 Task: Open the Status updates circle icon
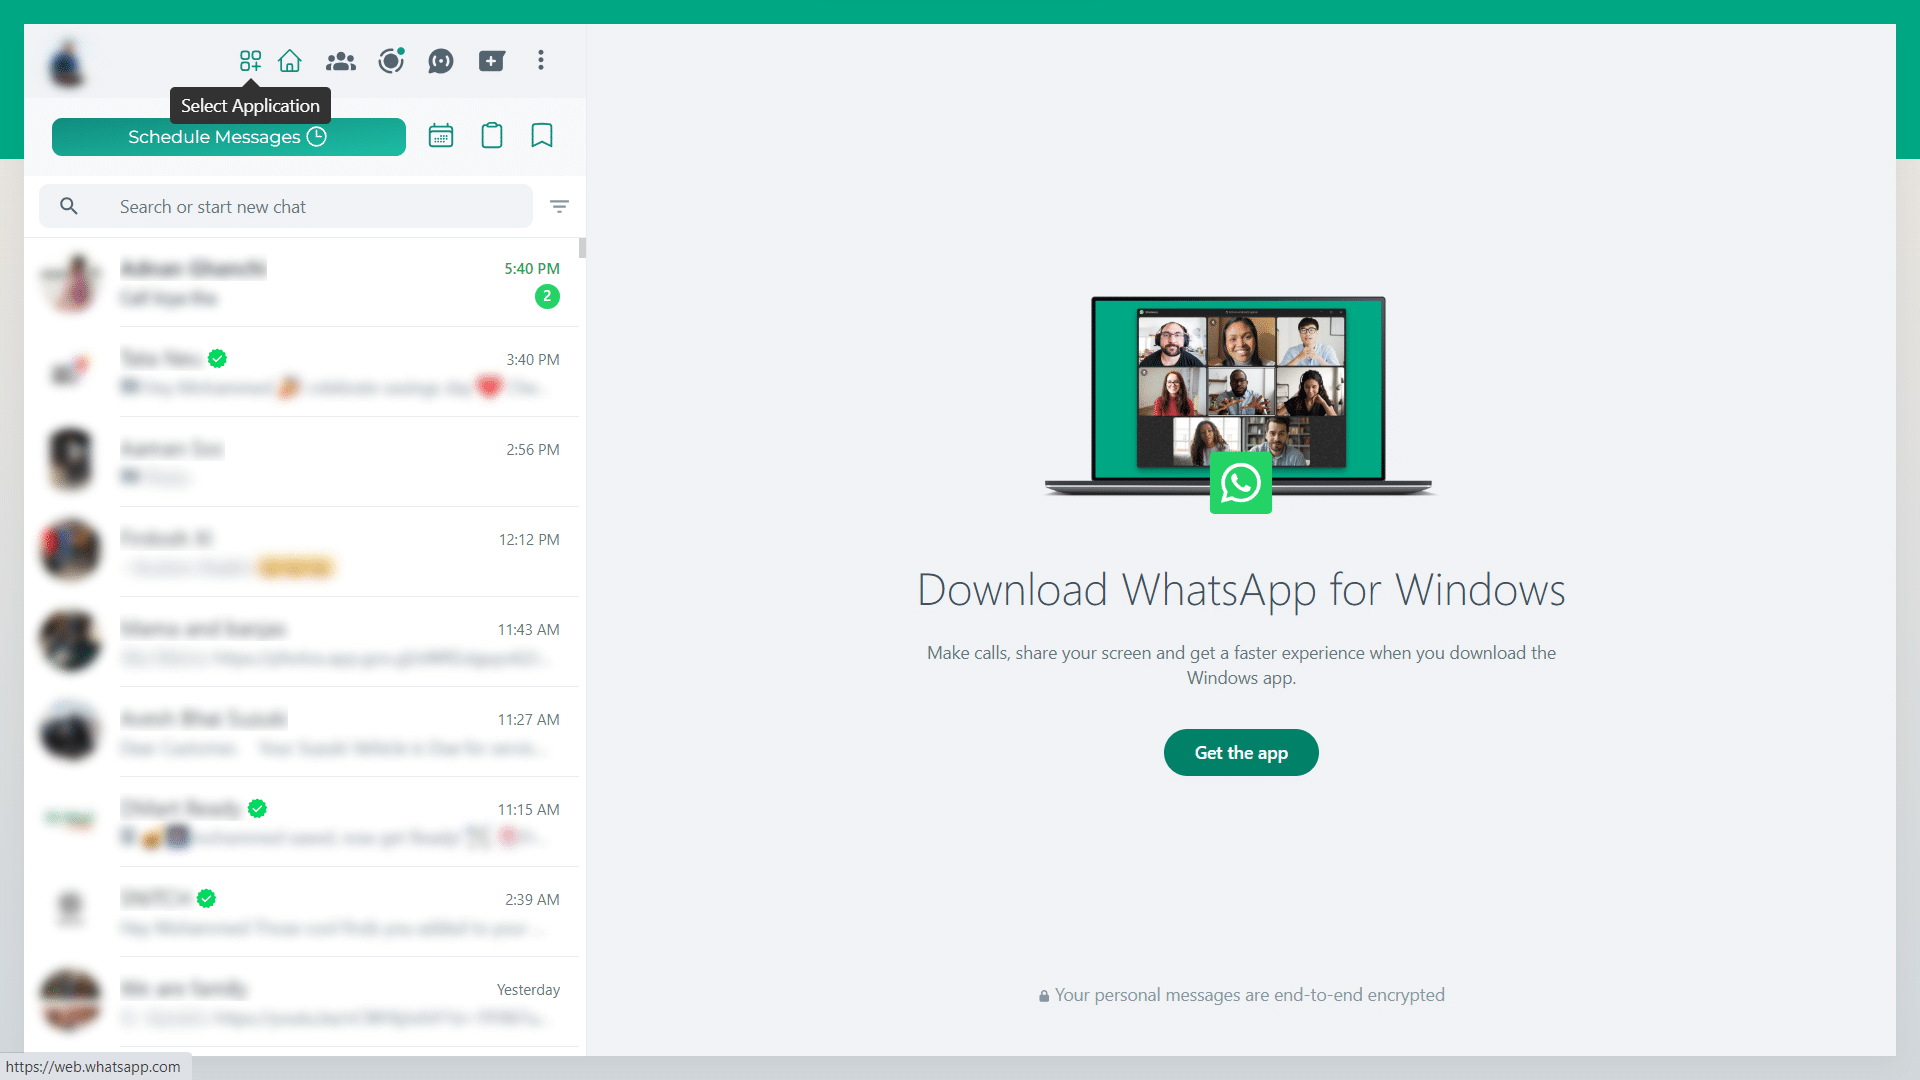(391, 61)
